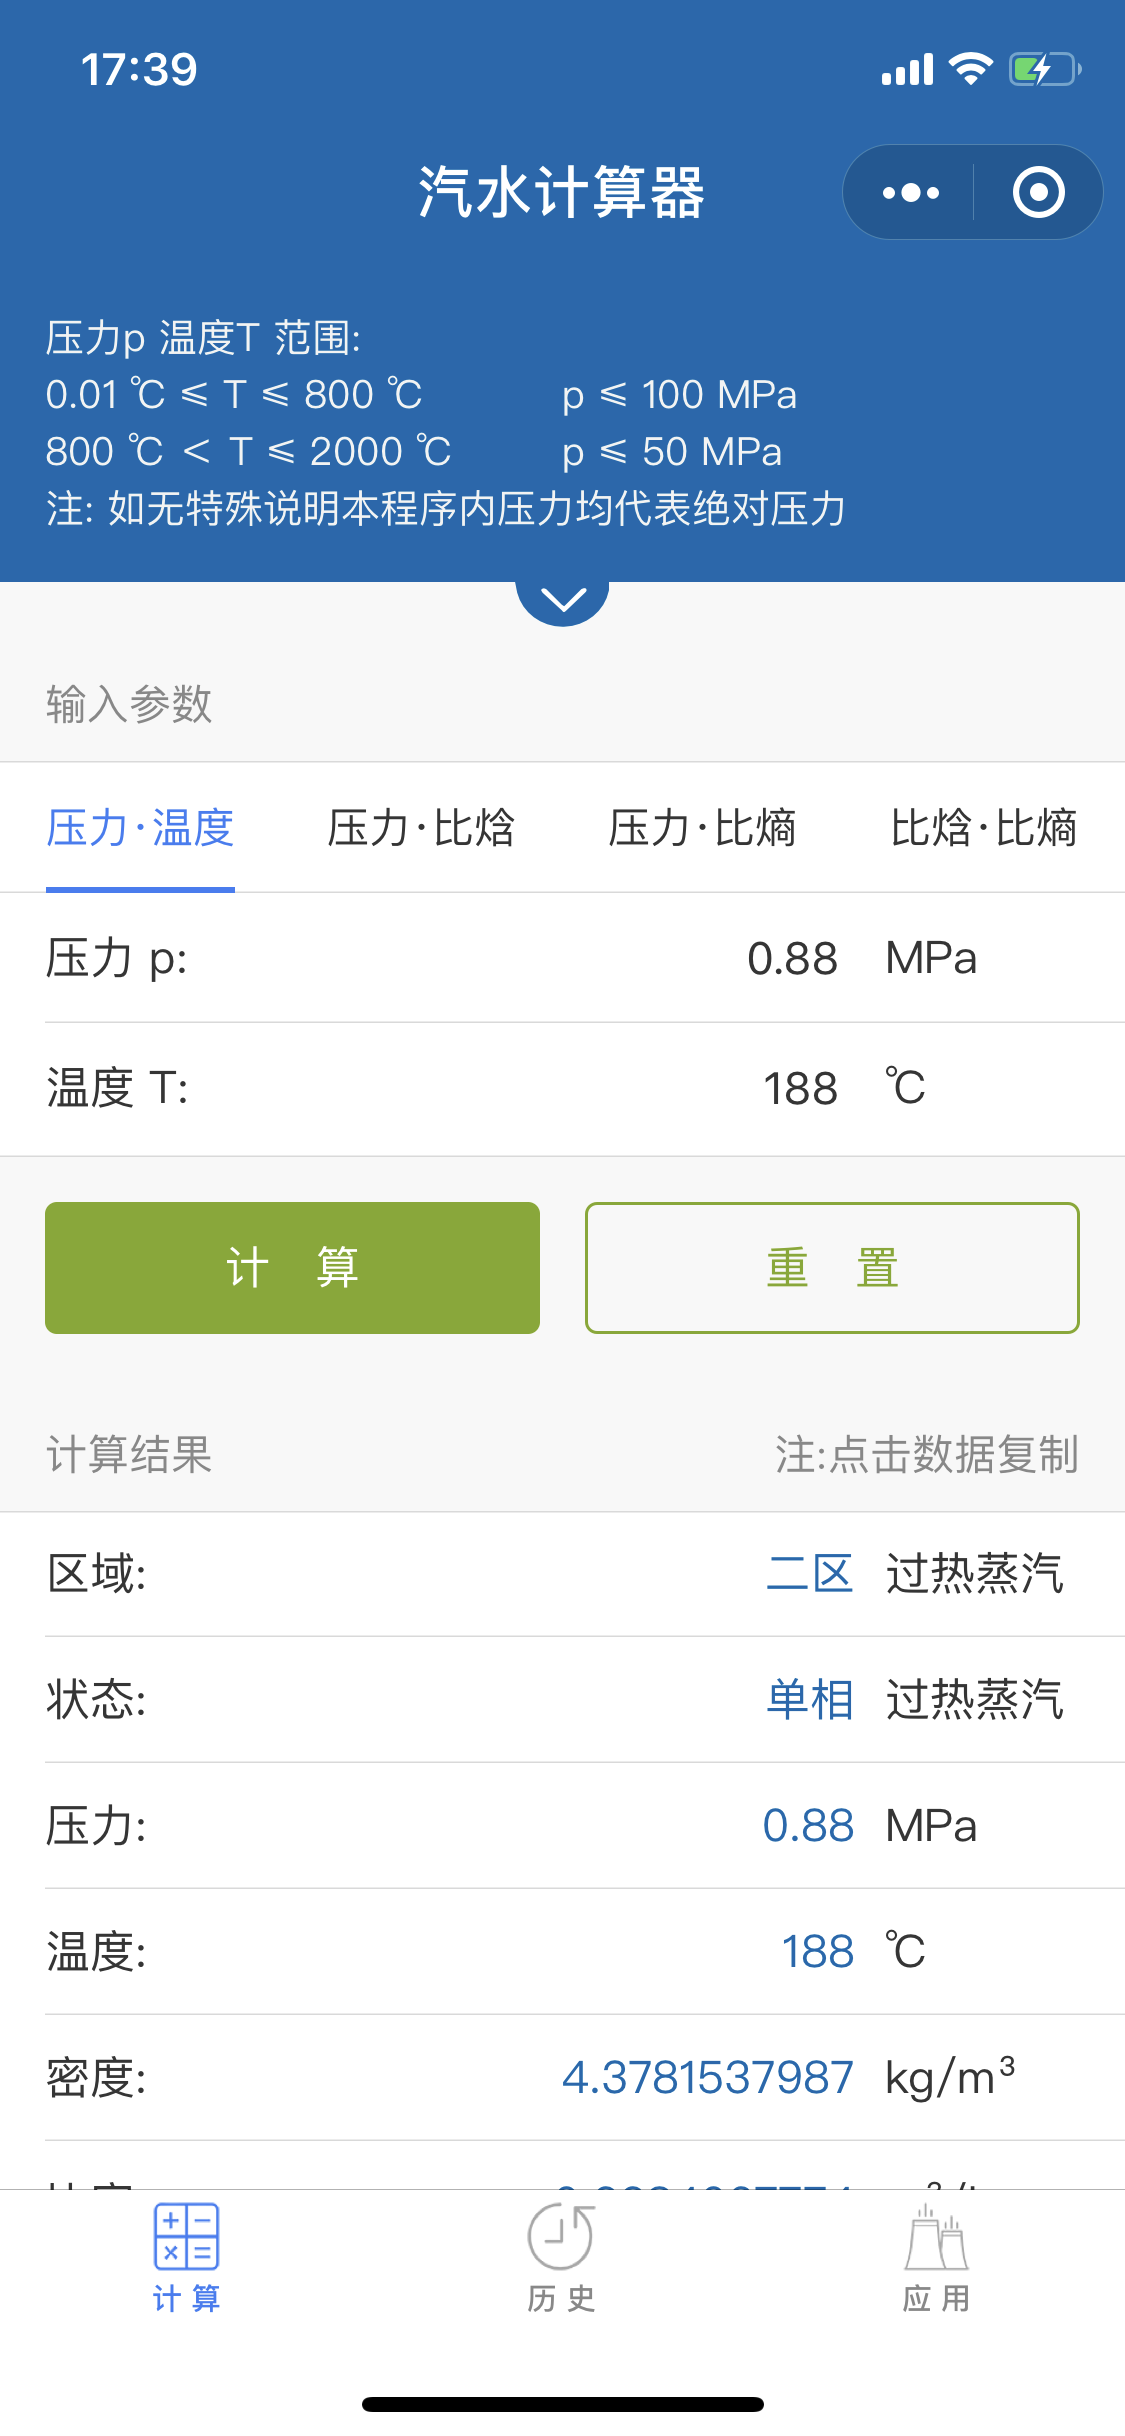Tap the 单相 state result
Viewport: 1125px width, 2436px height.
809,1699
